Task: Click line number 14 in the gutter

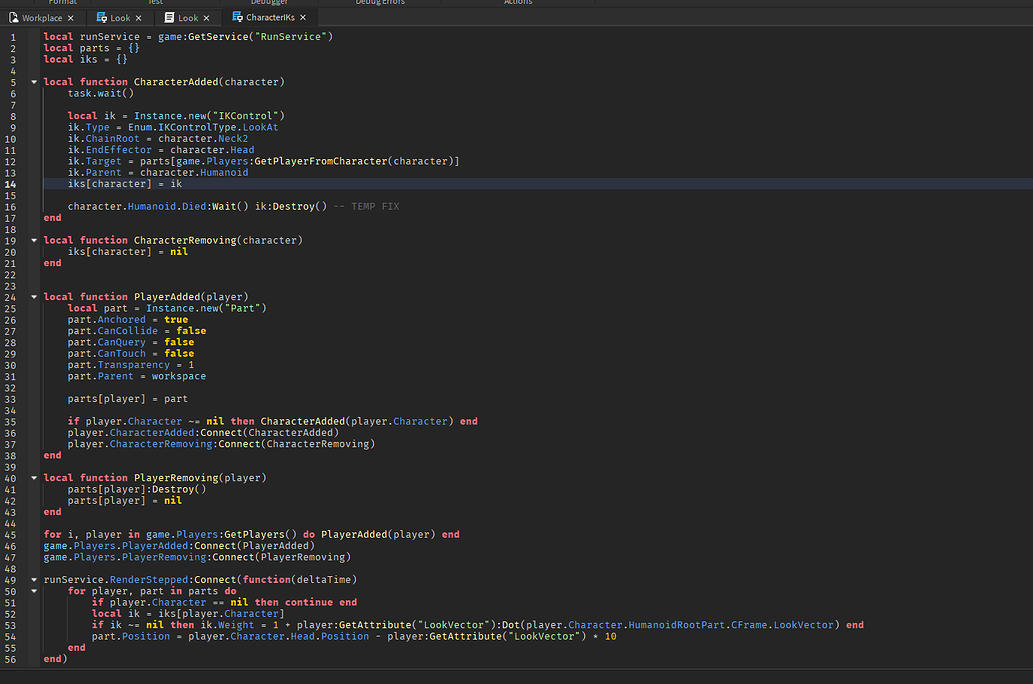Action: (x=11, y=183)
